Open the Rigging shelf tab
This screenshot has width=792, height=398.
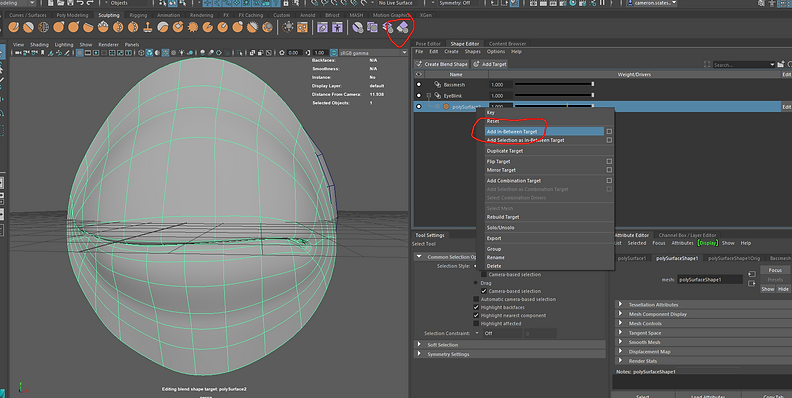[x=138, y=15]
